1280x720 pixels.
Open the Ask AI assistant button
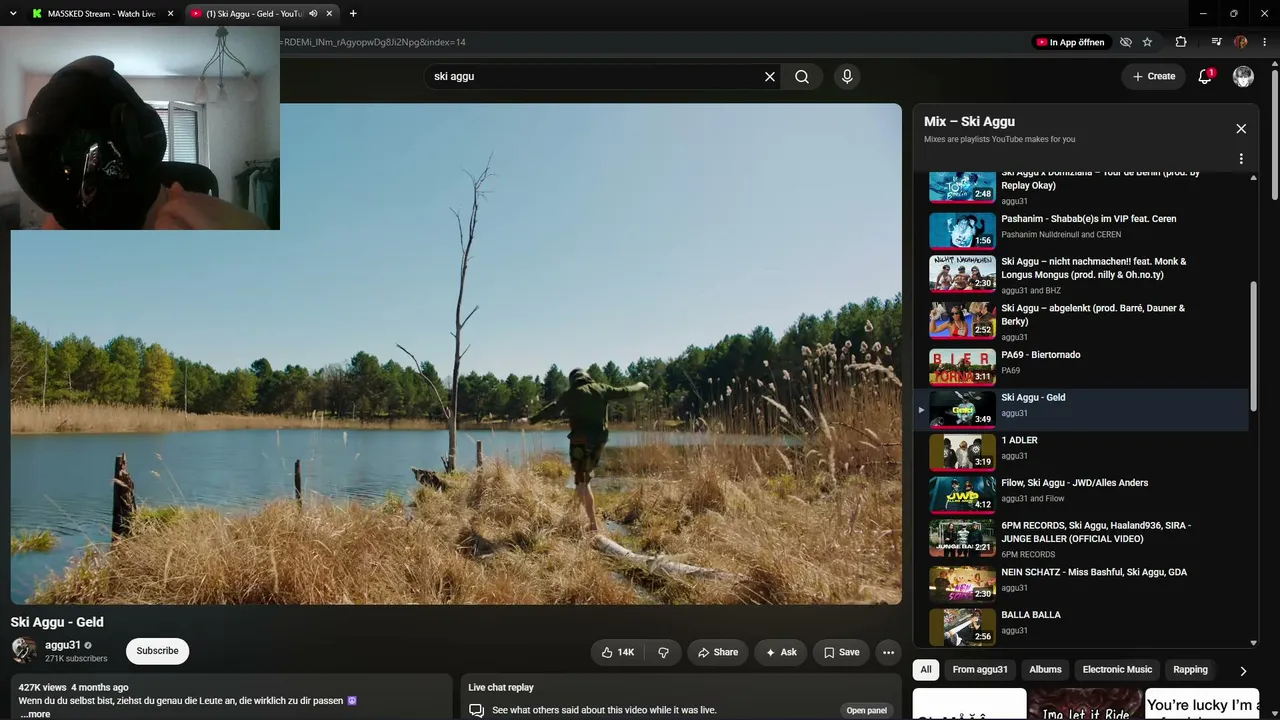click(x=781, y=652)
